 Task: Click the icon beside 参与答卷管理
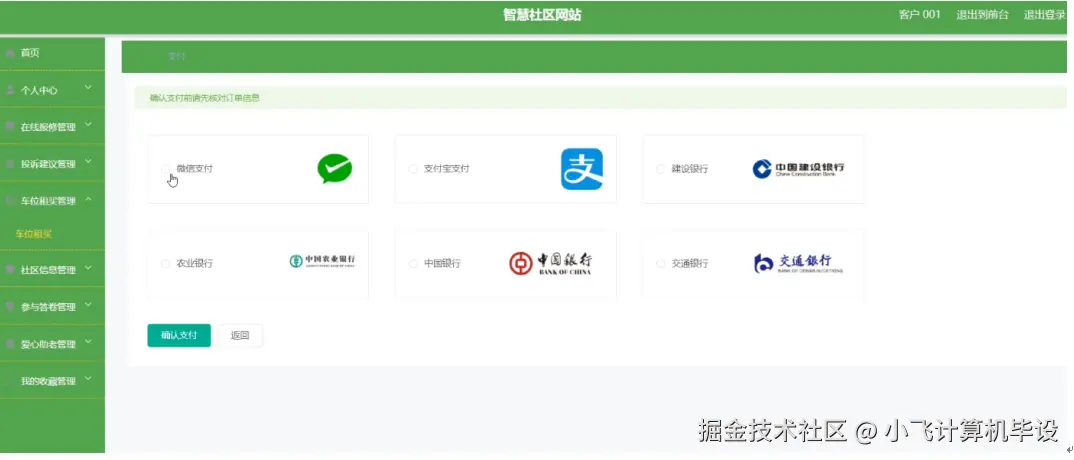[x=10, y=307]
